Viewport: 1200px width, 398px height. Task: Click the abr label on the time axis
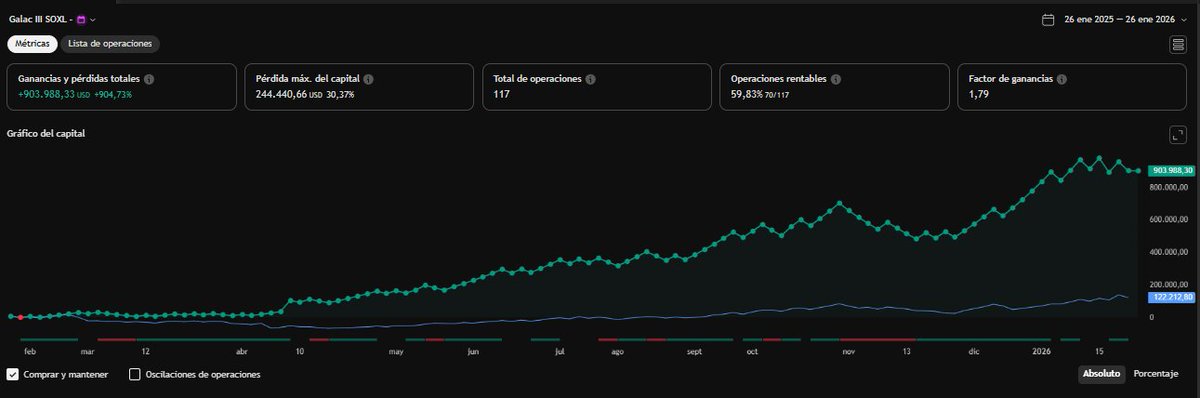coord(241,351)
